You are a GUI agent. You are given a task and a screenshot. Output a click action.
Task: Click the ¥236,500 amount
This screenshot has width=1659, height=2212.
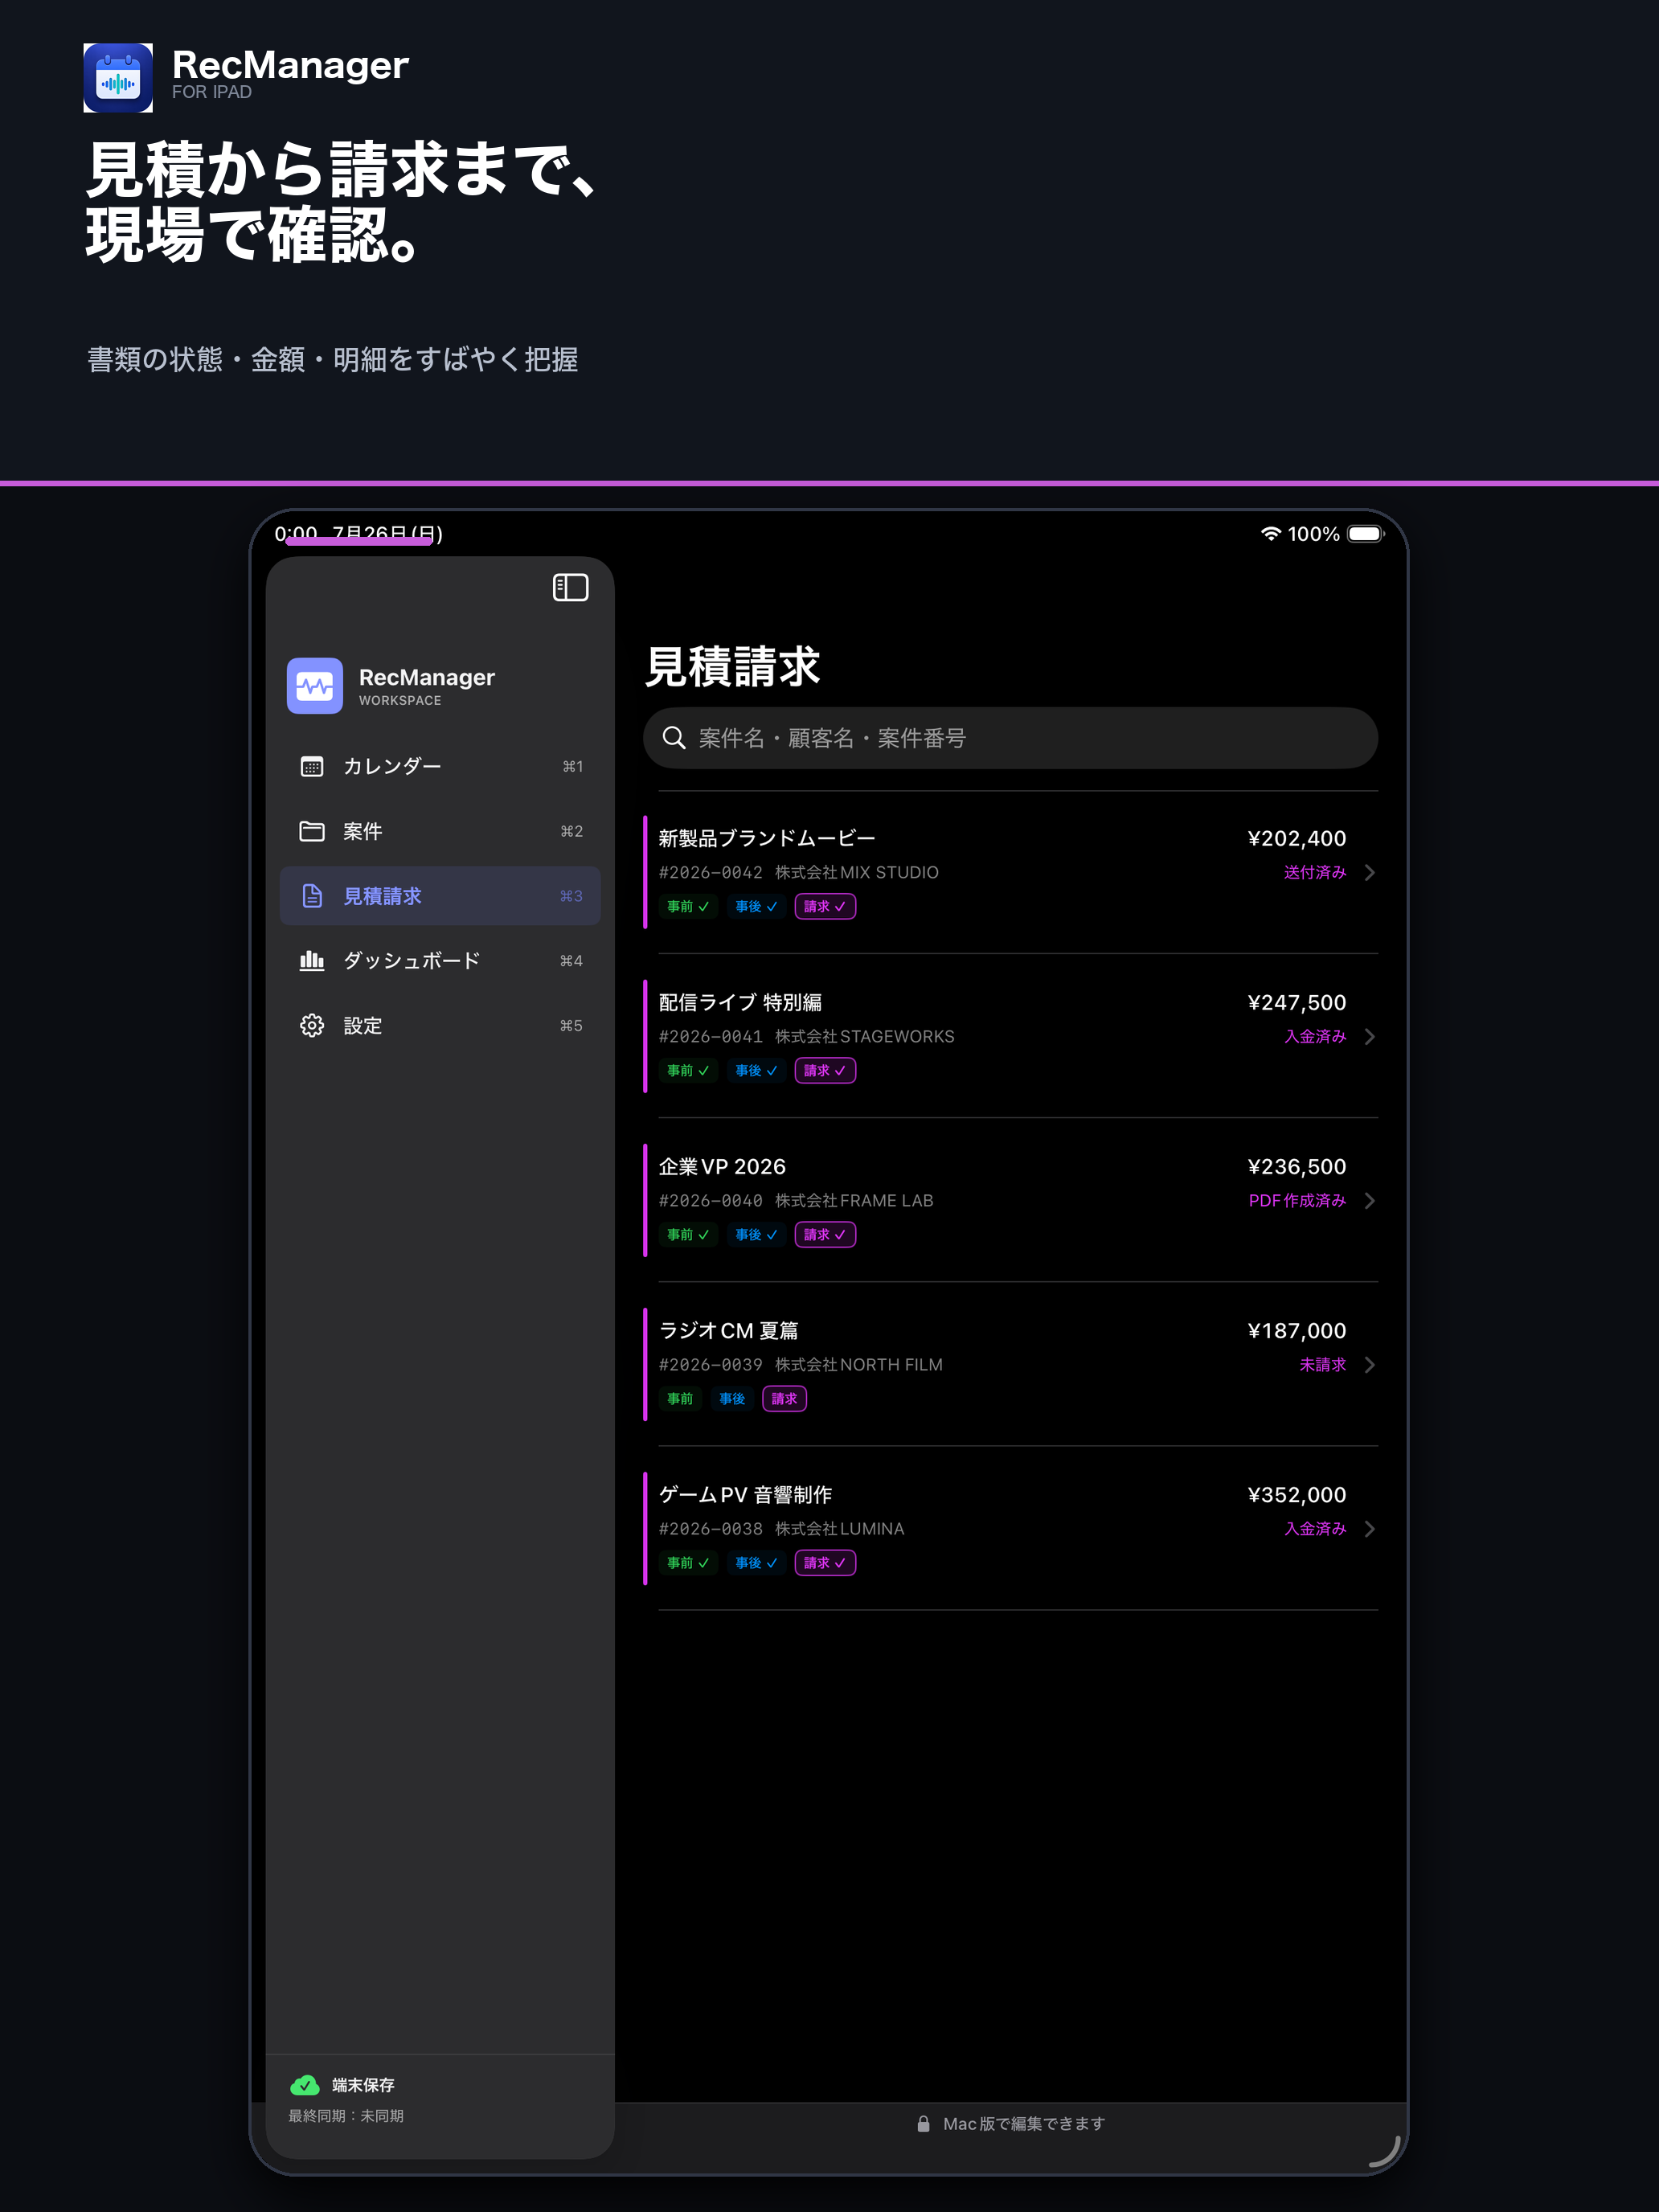pyautogui.click(x=1297, y=1166)
